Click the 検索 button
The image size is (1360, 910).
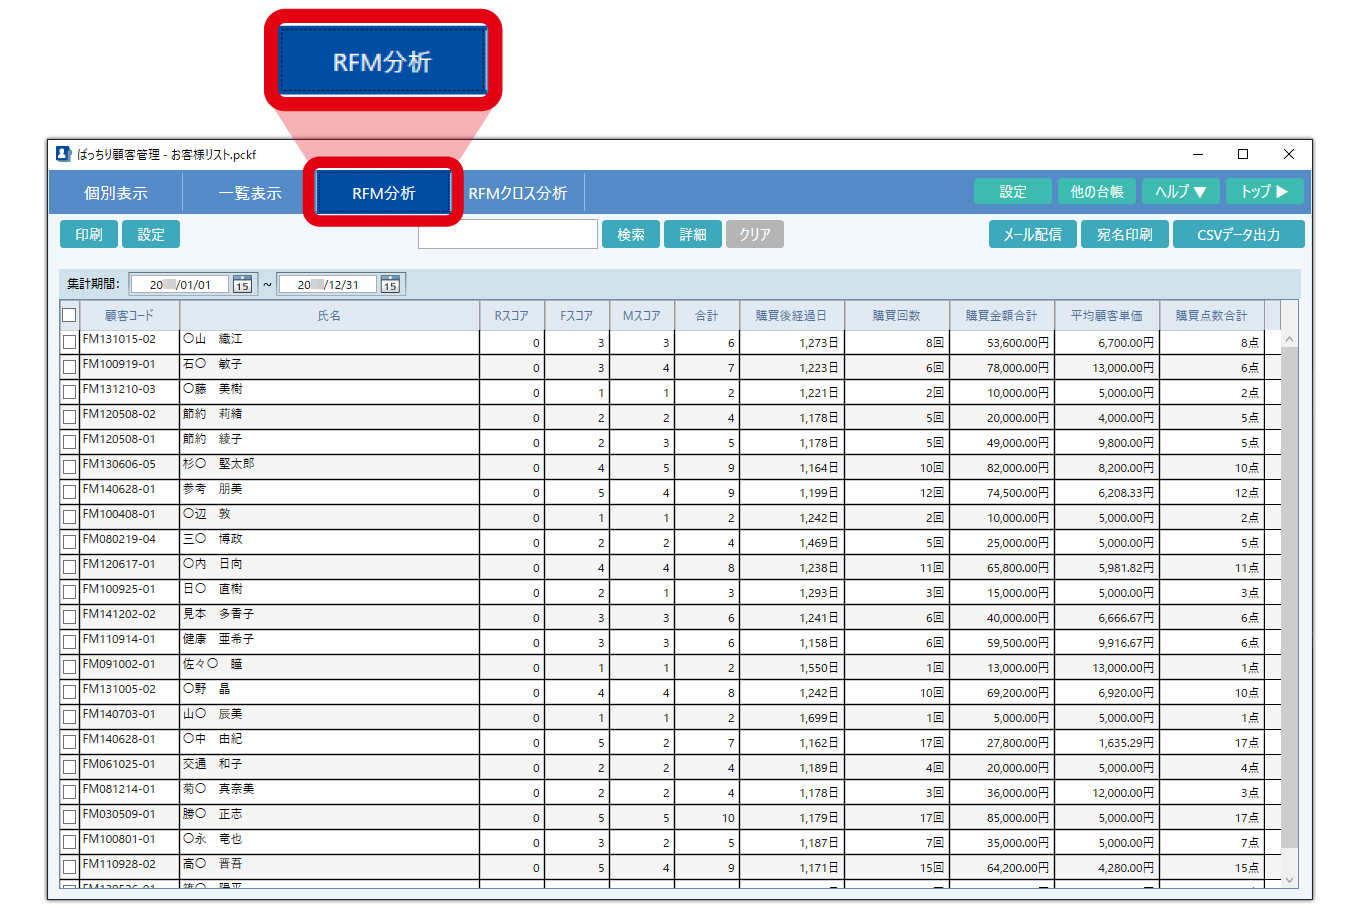631,234
